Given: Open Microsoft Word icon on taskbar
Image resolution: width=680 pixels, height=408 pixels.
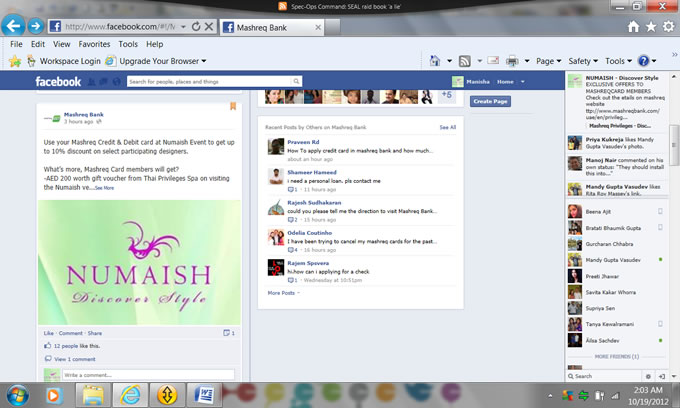Looking at the screenshot, I should (204, 395).
